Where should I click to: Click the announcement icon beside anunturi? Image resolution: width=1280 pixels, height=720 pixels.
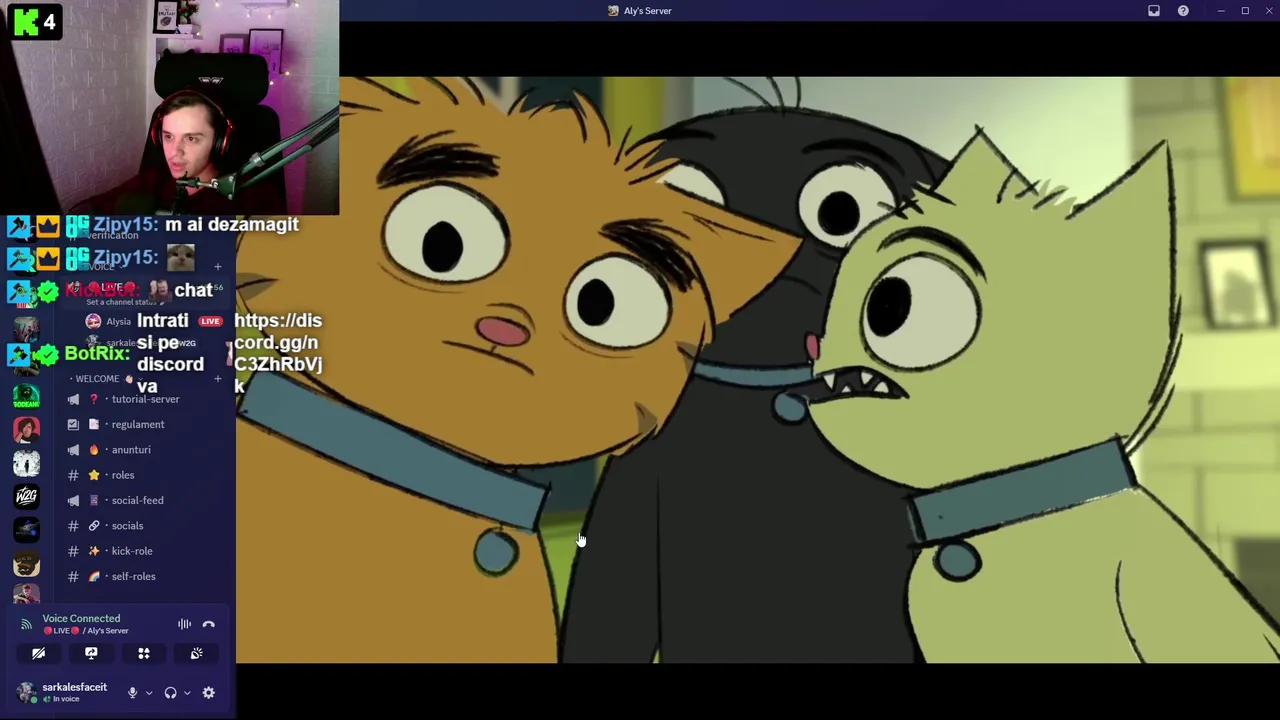point(73,450)
